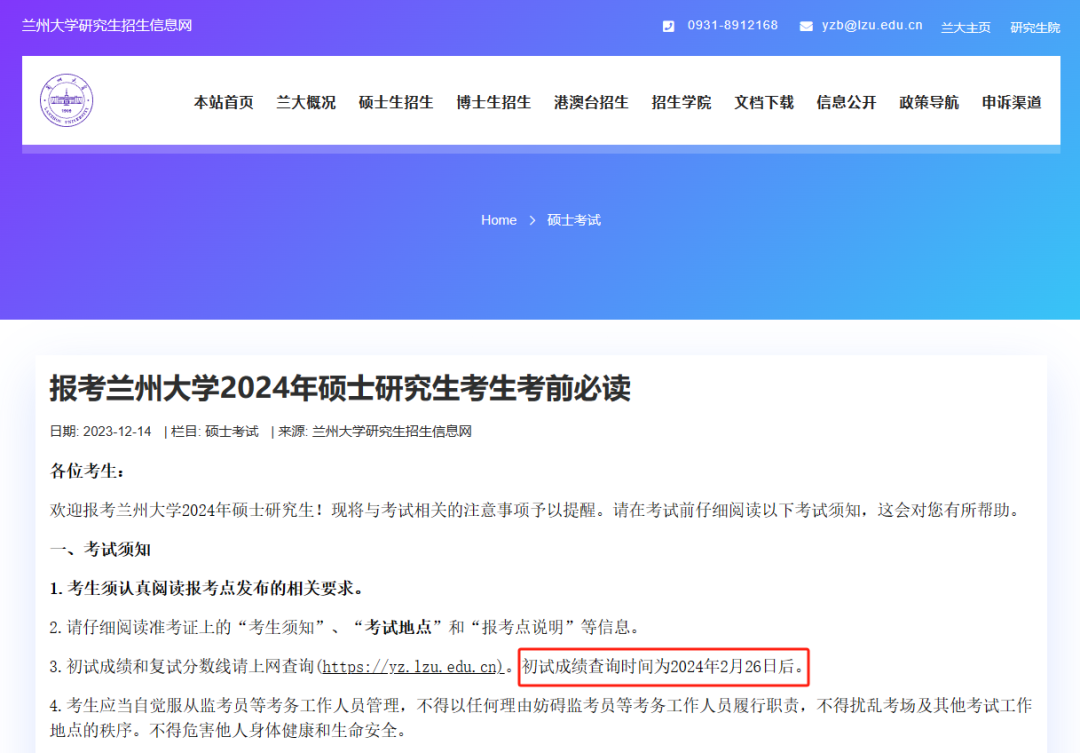Viewport: 1080px width, 753px height.
Task: Click the phone icon in header
Action: (x=668, y=26)
